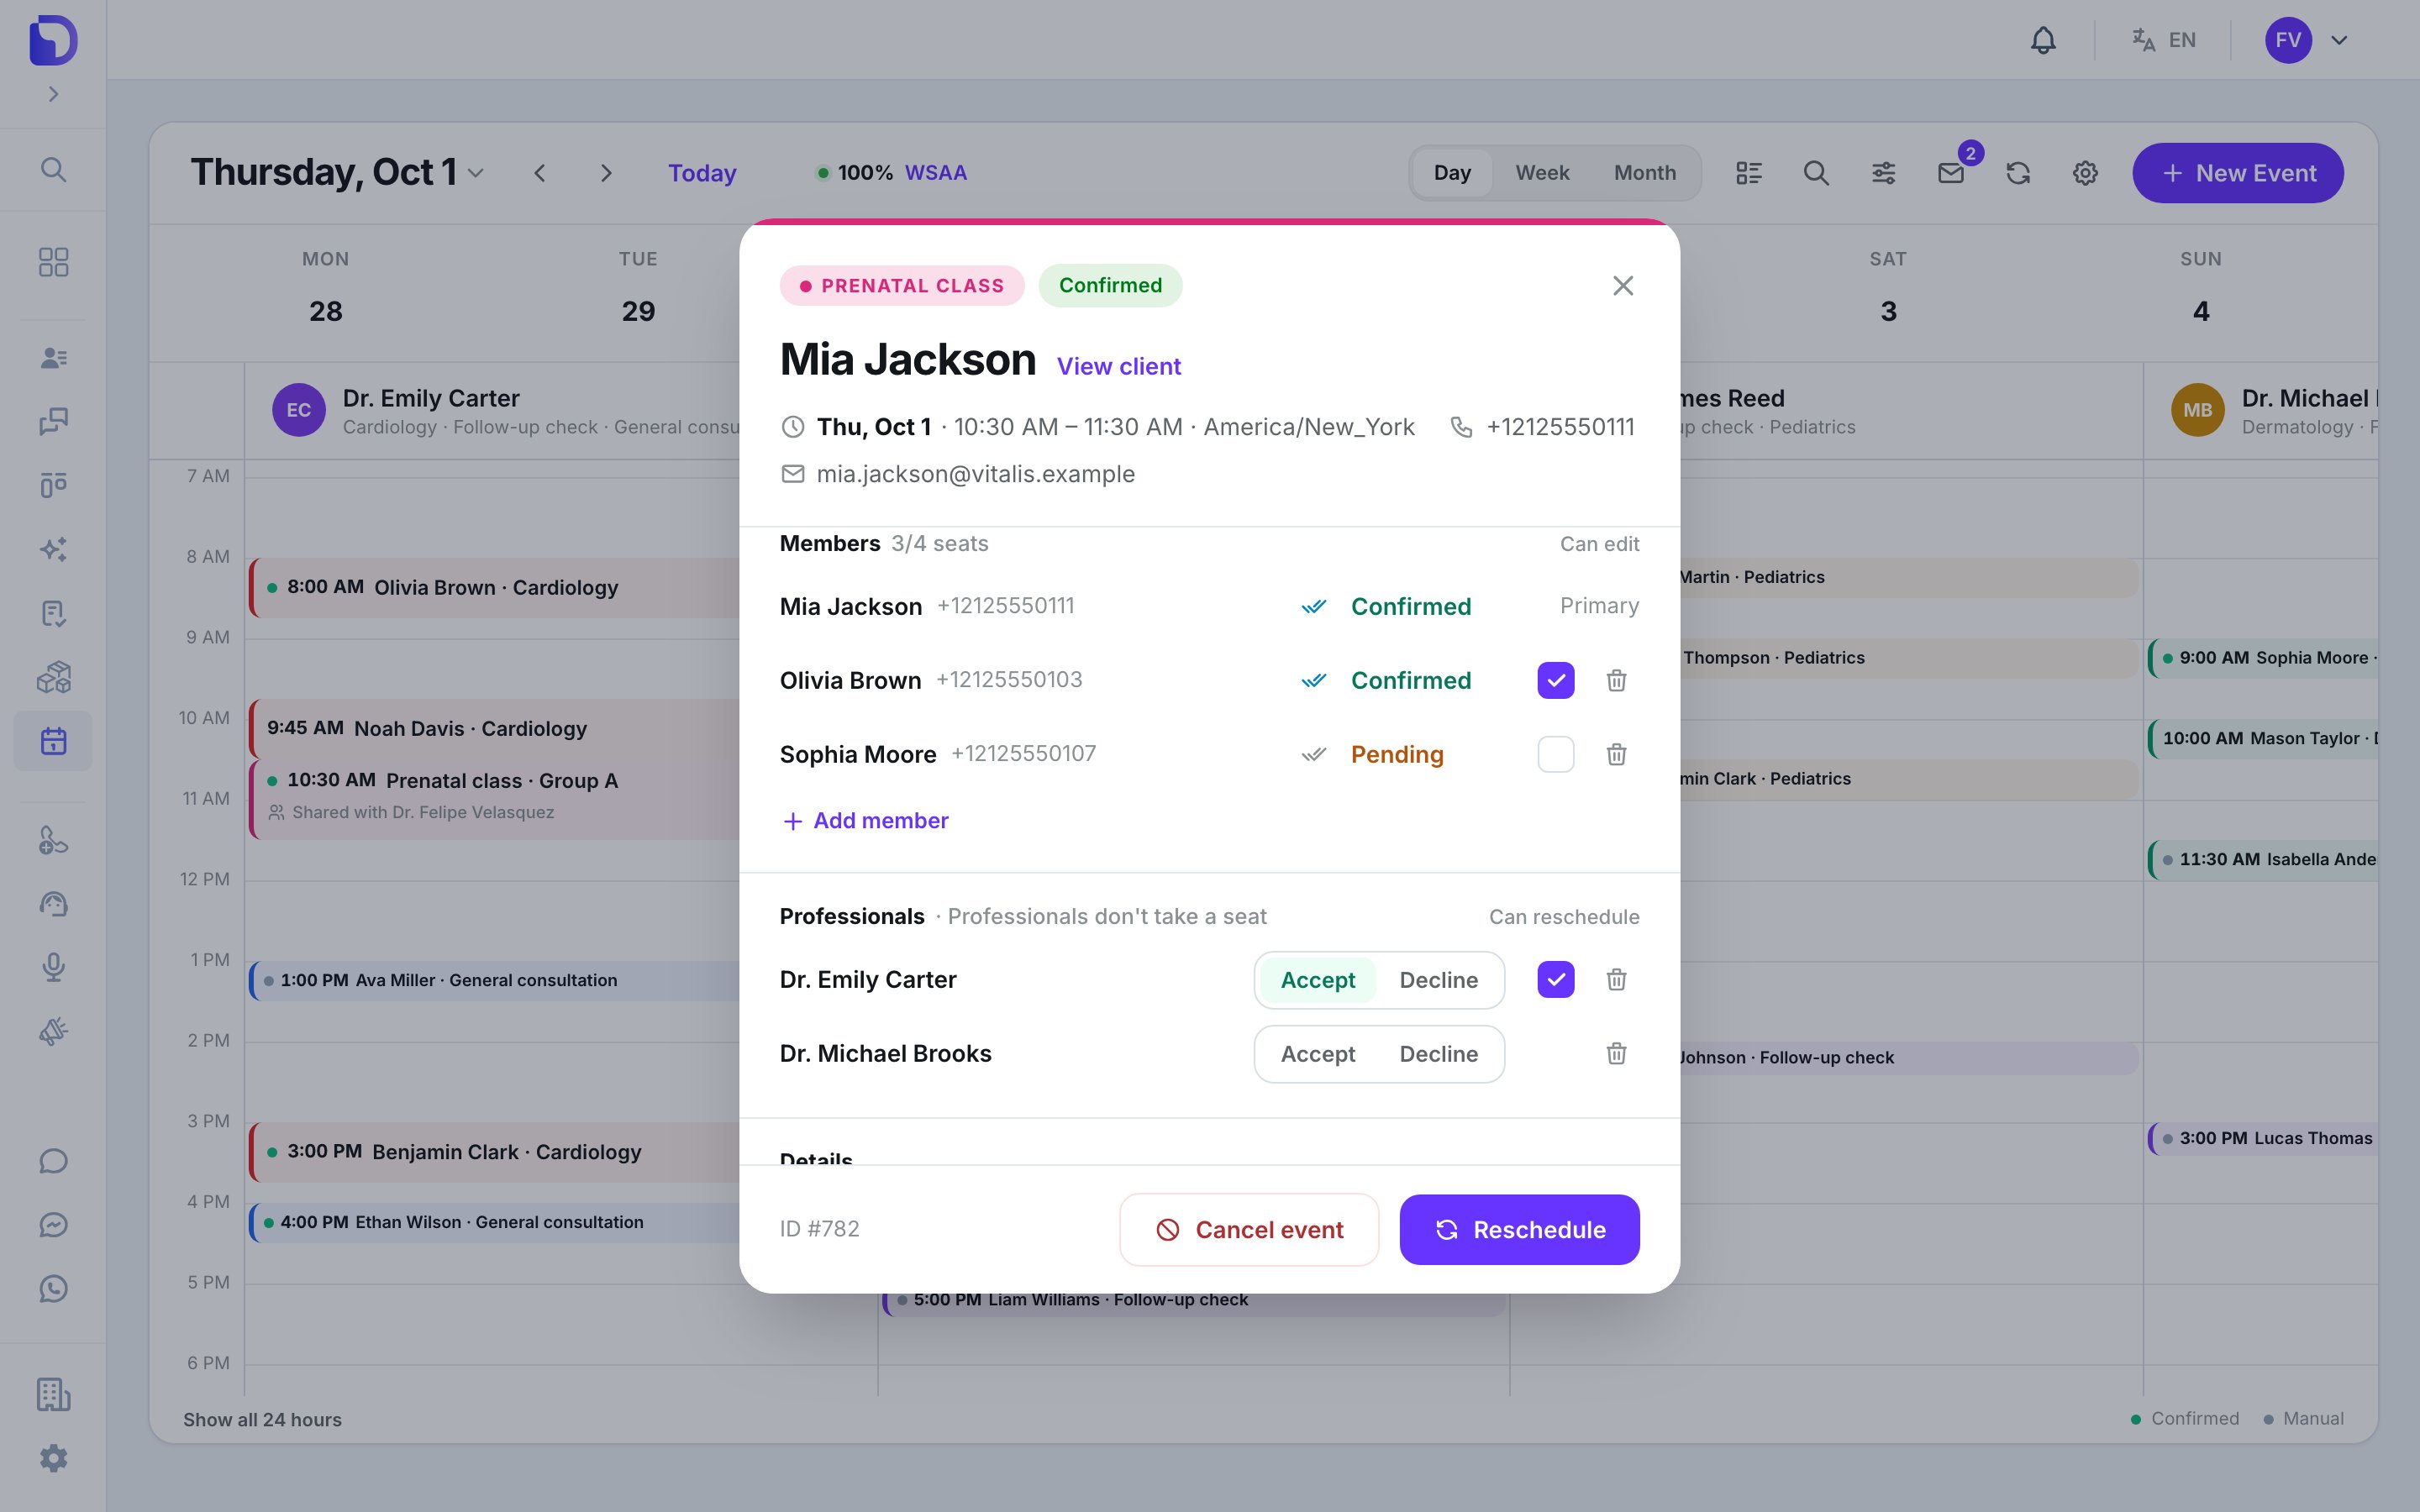The image size is (2420, 1512).
Task: Click Add member
Action: coord(865,821)
